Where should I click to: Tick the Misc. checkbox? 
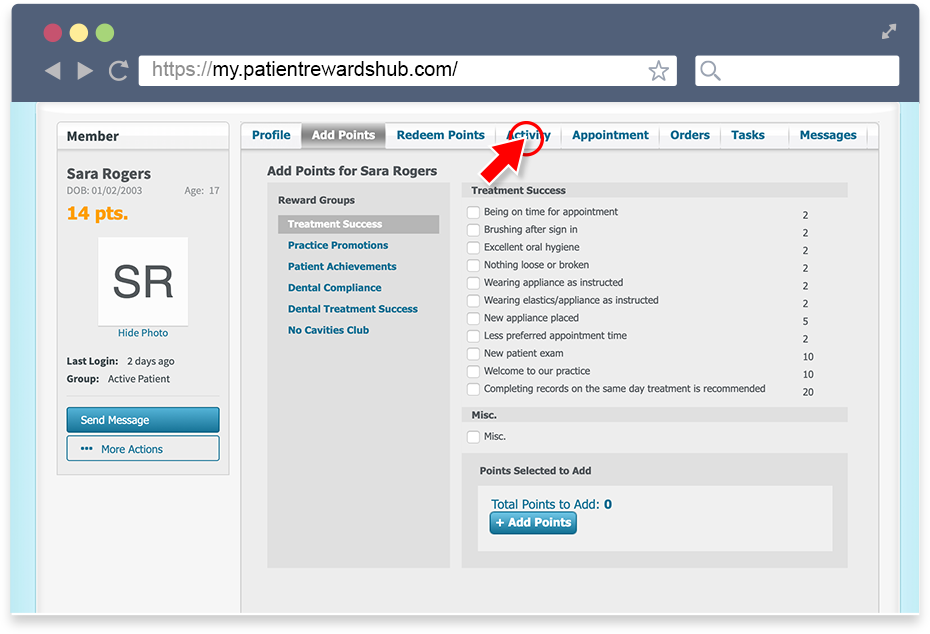point(473,437)
